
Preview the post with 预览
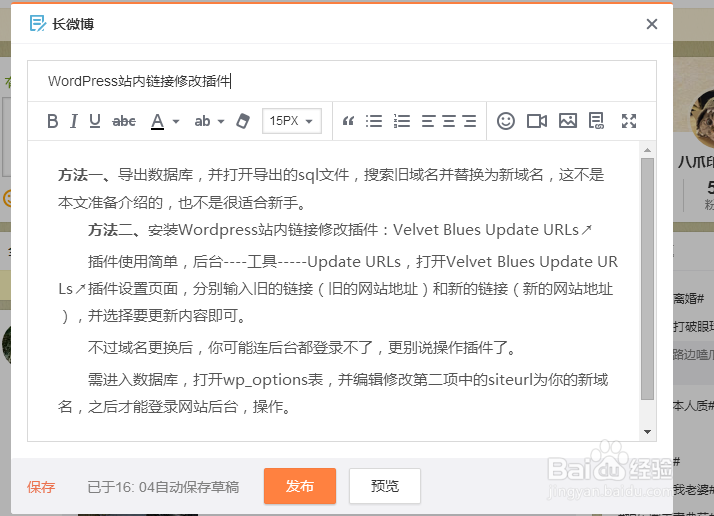click(x=385, y=486)
